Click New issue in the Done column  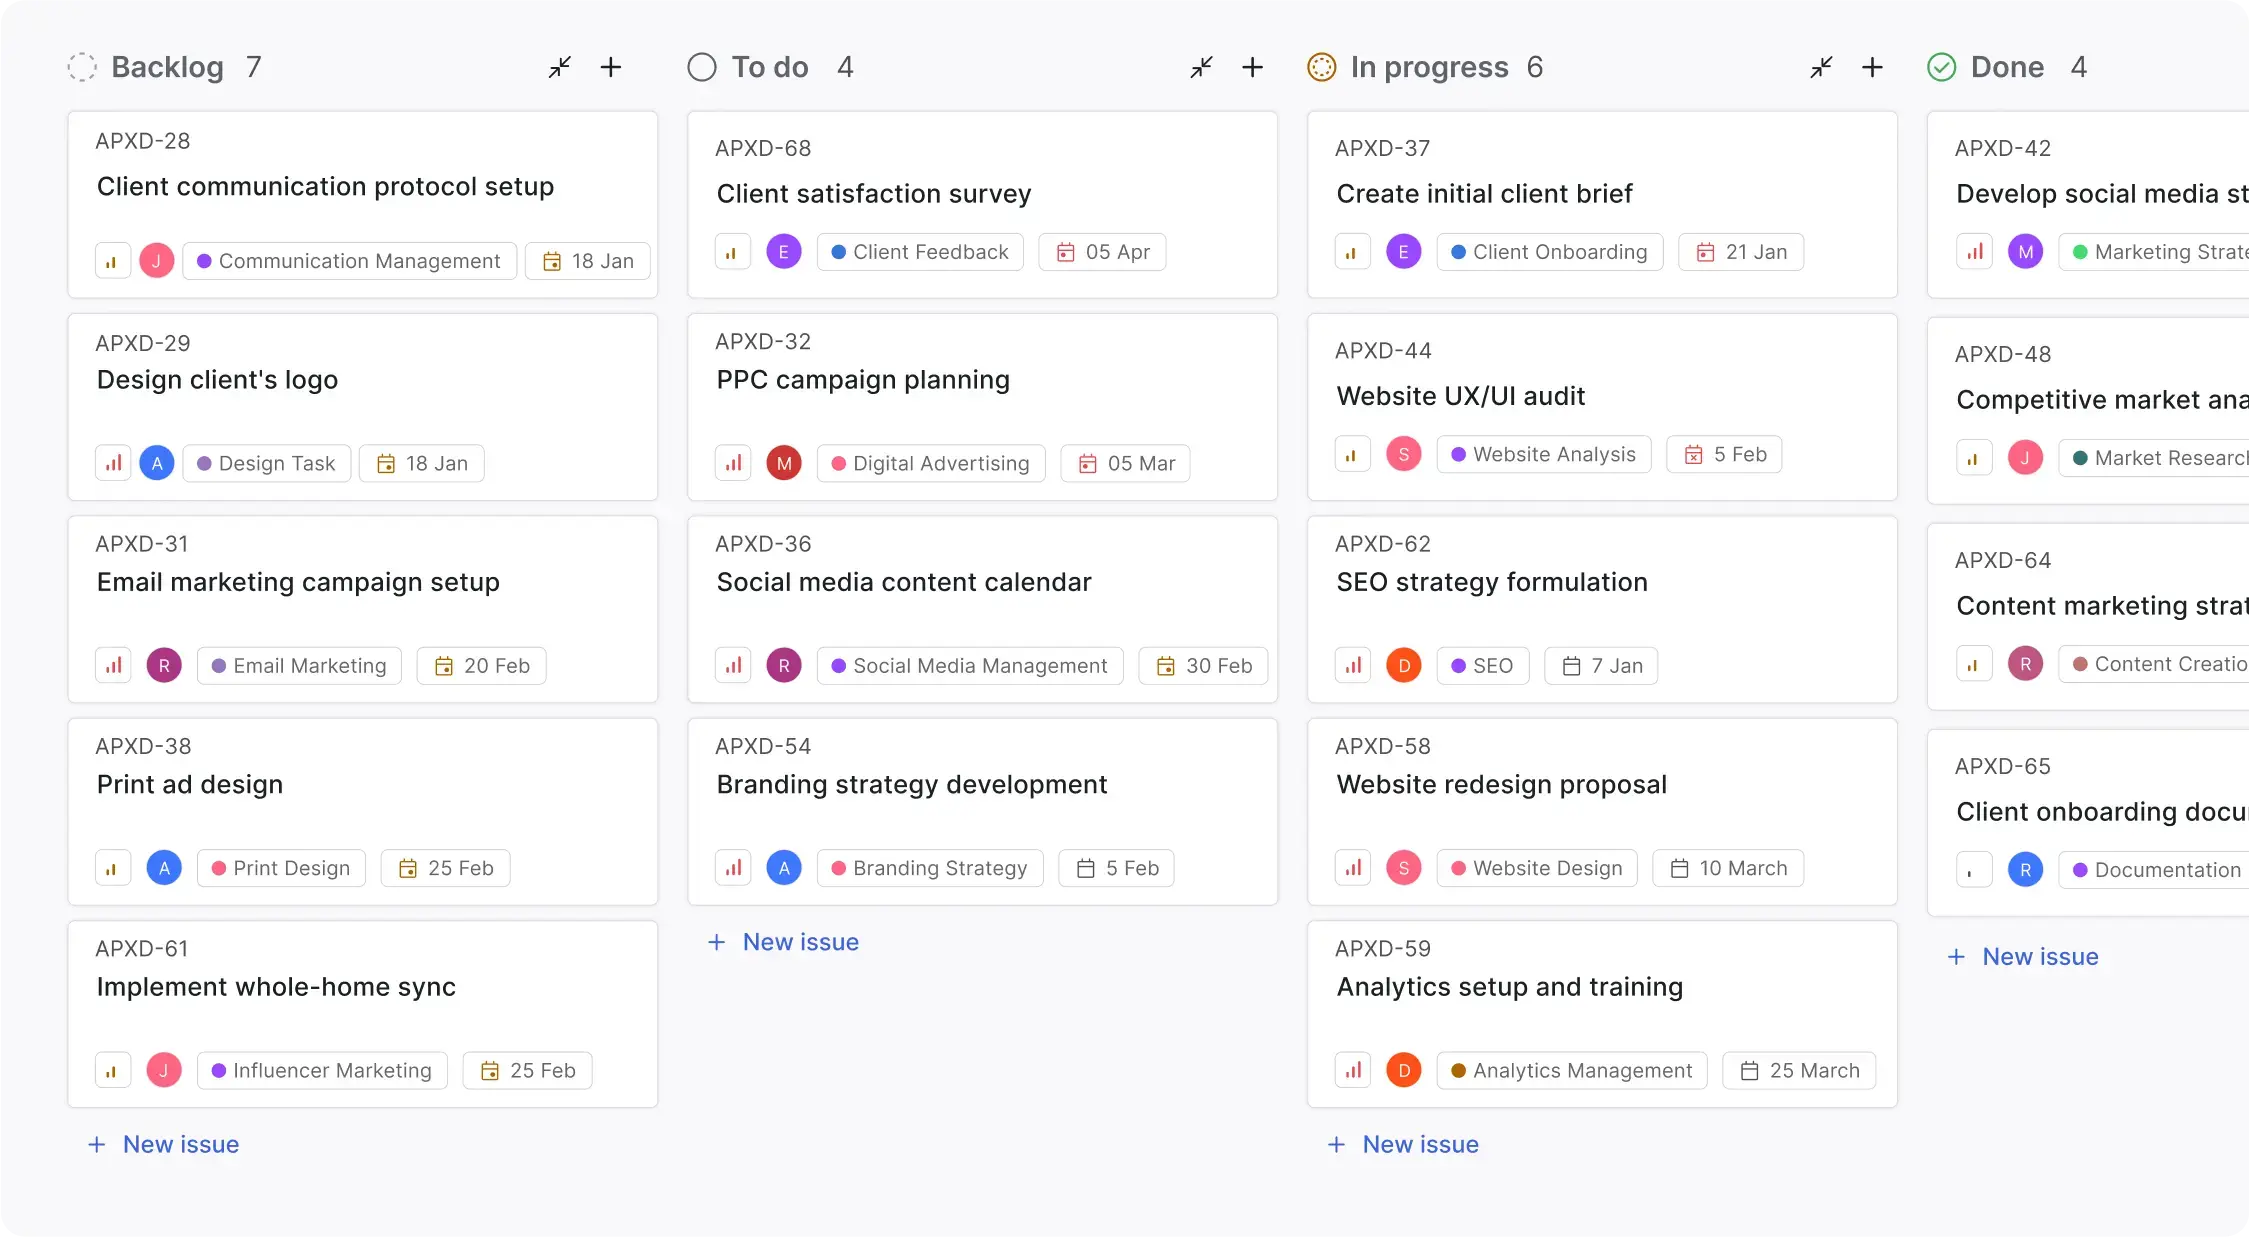2021,956
